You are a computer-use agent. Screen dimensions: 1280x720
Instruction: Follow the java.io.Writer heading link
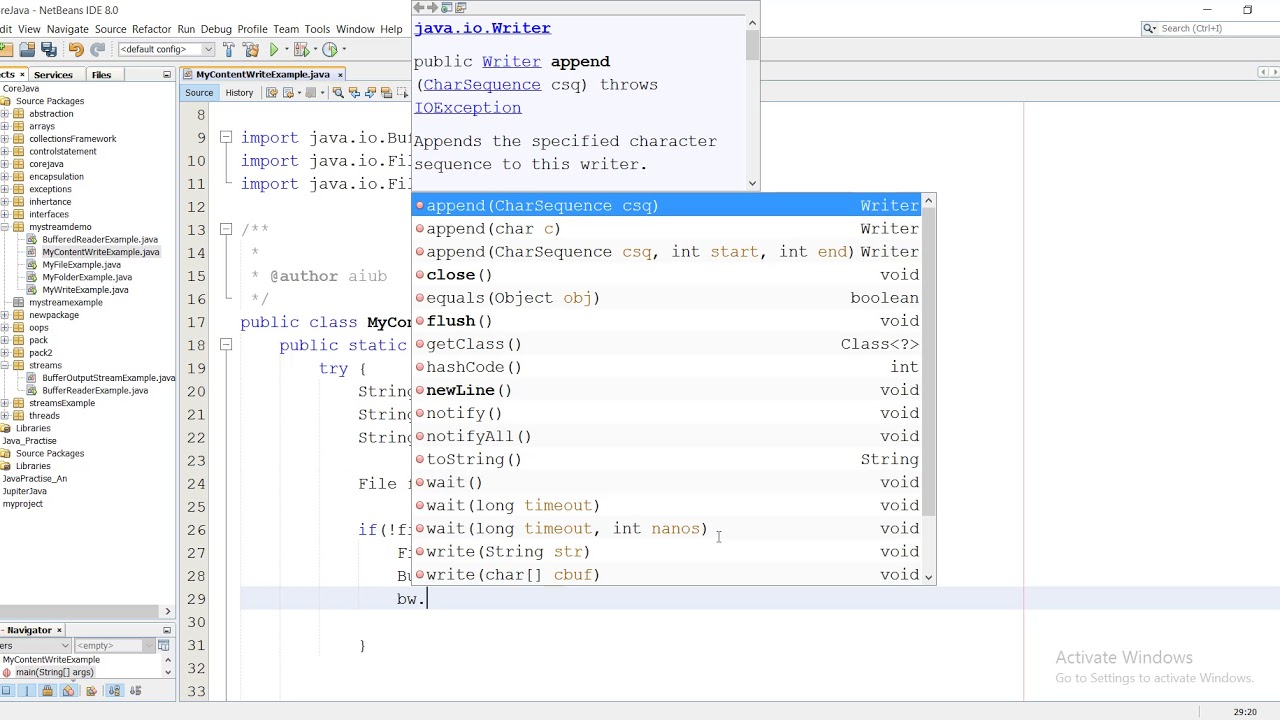(x=482, y=28)
